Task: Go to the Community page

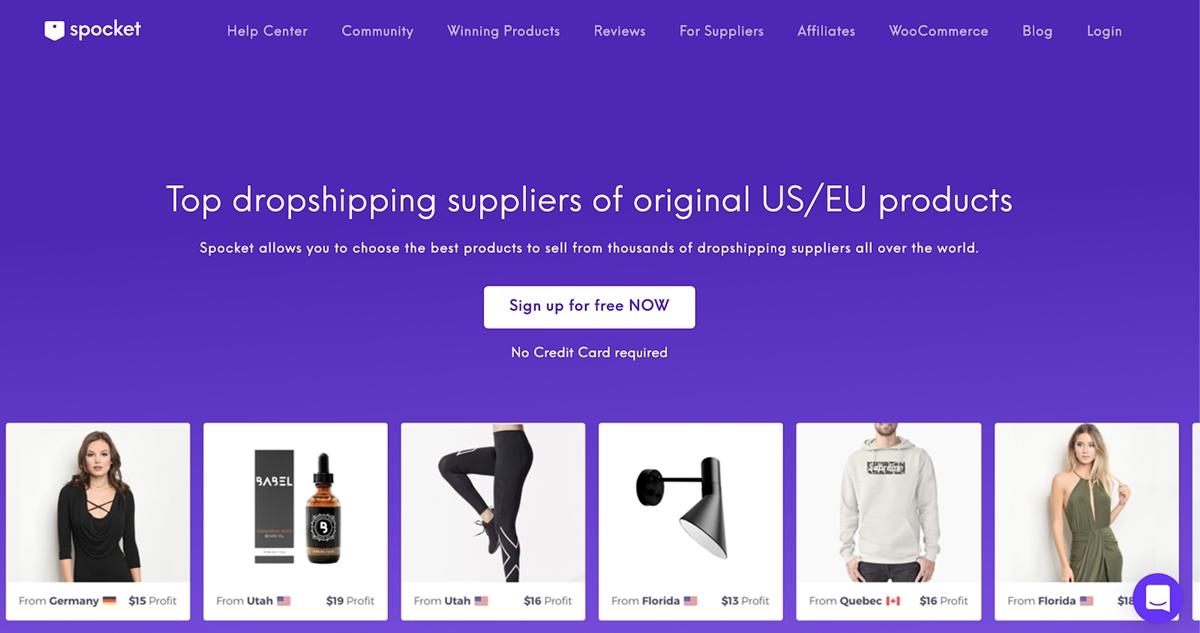Action: tap(377, 31)
